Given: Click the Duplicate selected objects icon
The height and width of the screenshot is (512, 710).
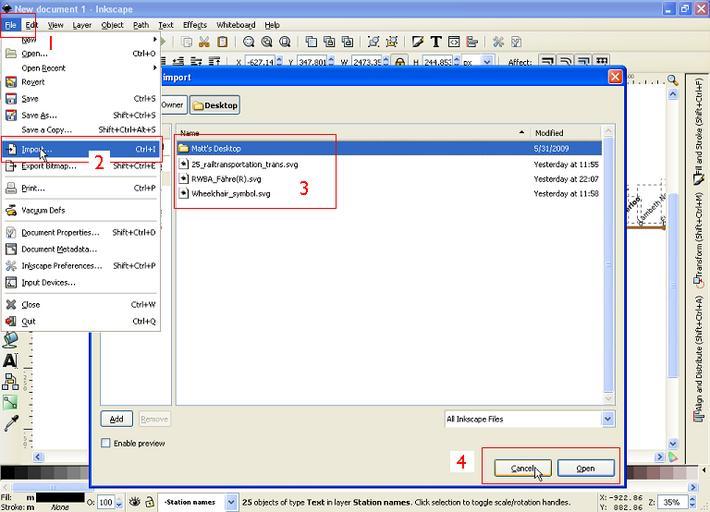Looking at the screenshot, I should 311,42.
